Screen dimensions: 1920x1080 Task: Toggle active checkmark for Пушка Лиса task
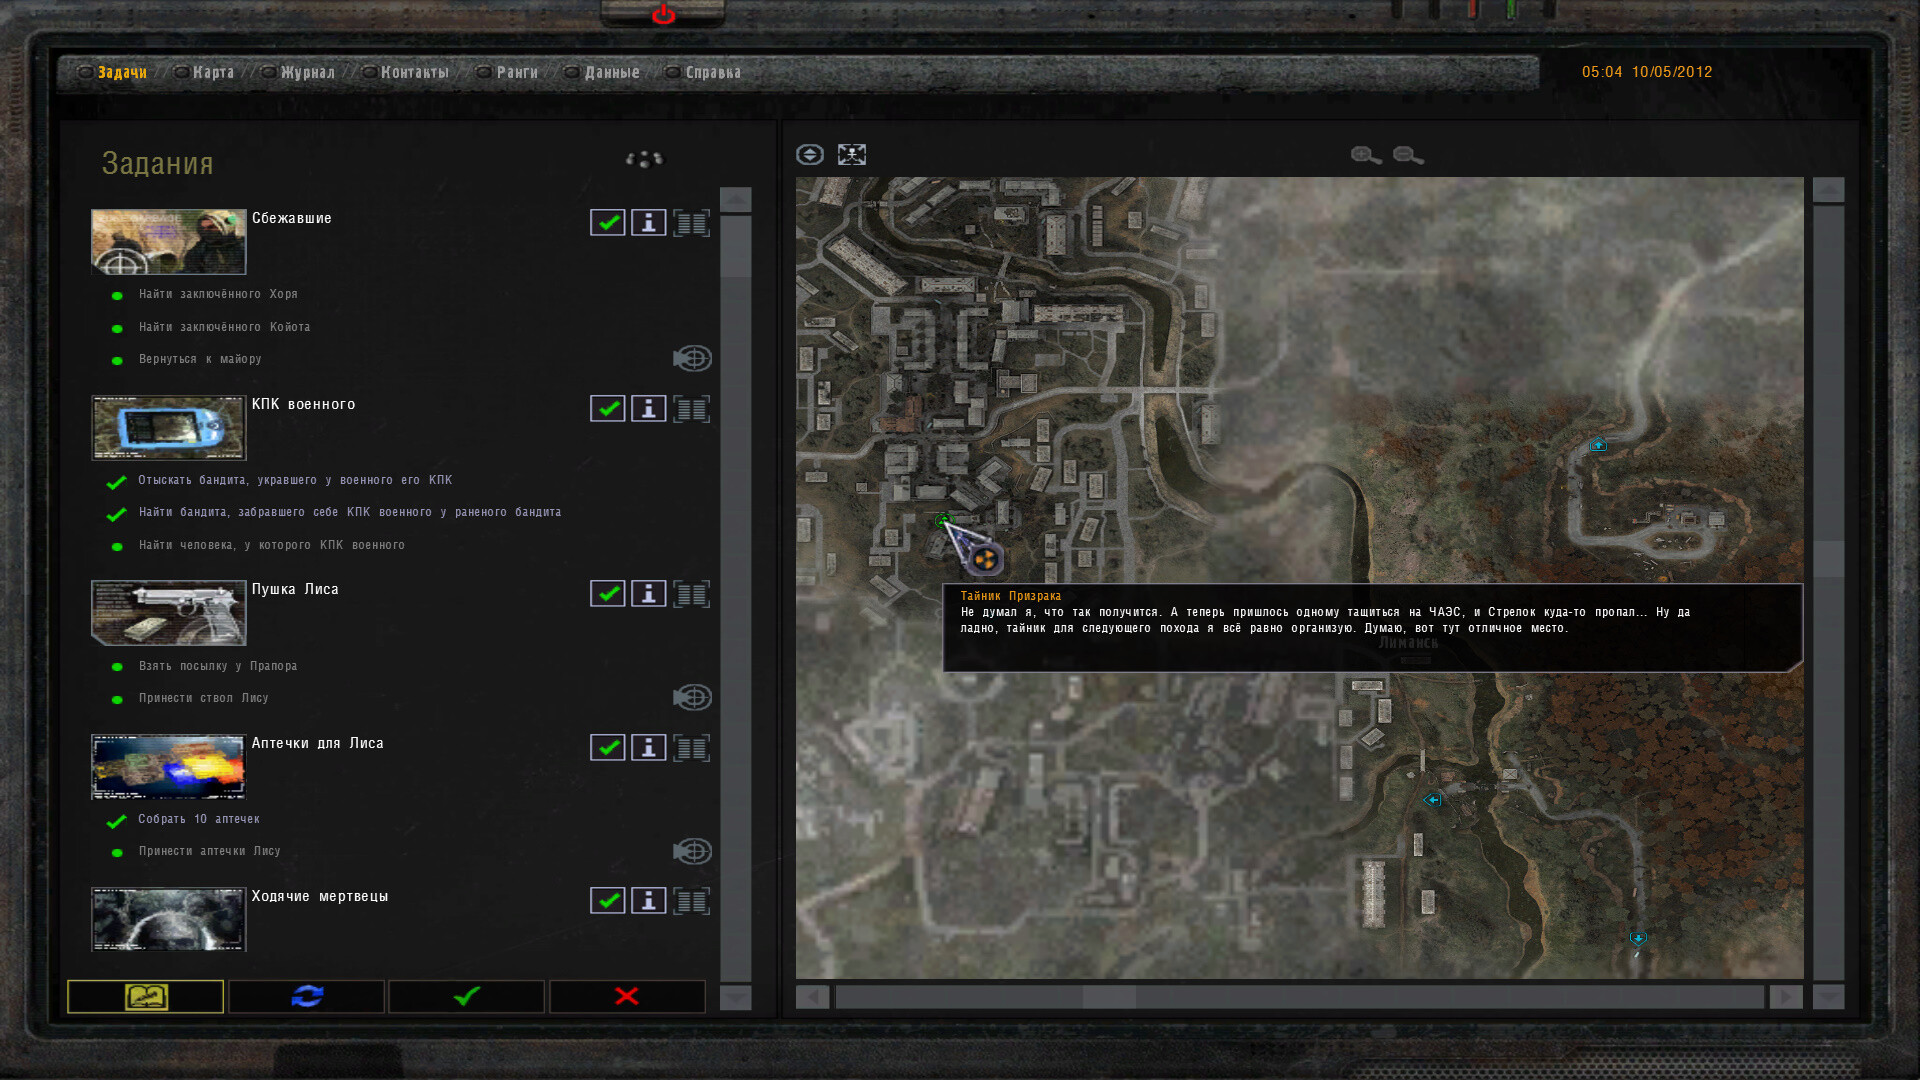point(607,593)
